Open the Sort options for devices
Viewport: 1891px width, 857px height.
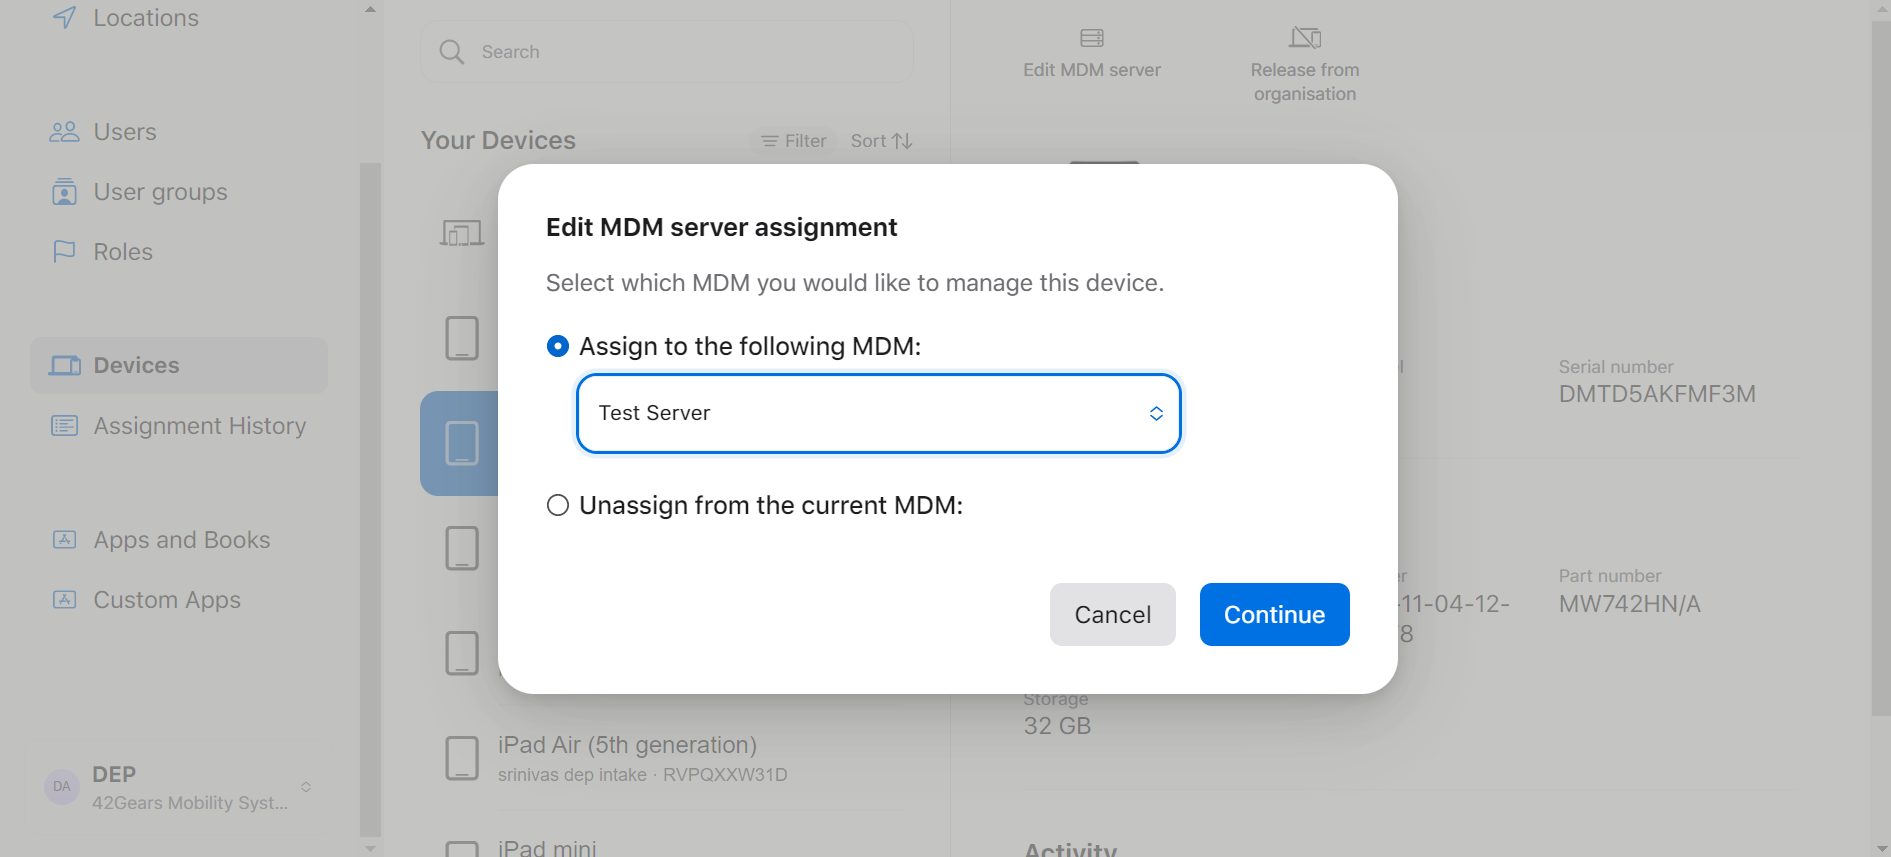(881, 141)
